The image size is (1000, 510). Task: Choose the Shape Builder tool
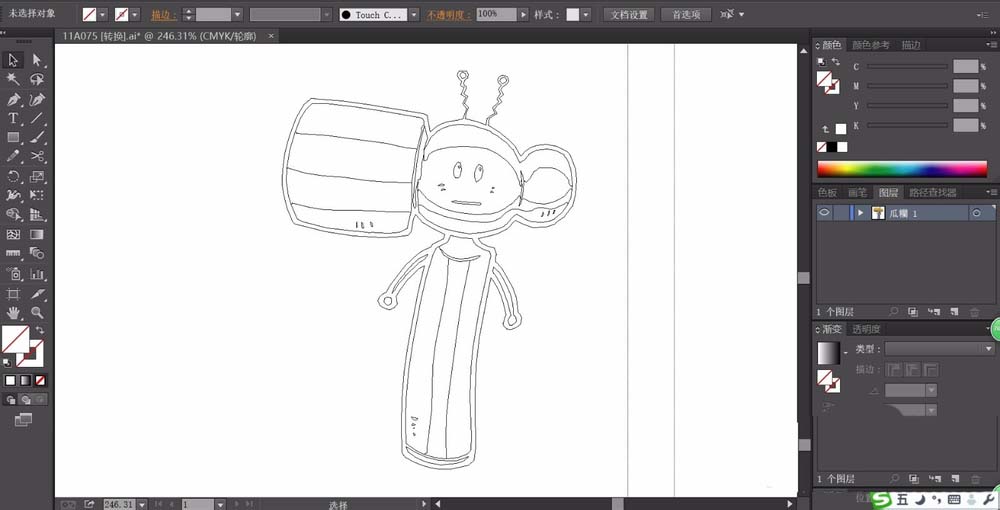point(13,214)
